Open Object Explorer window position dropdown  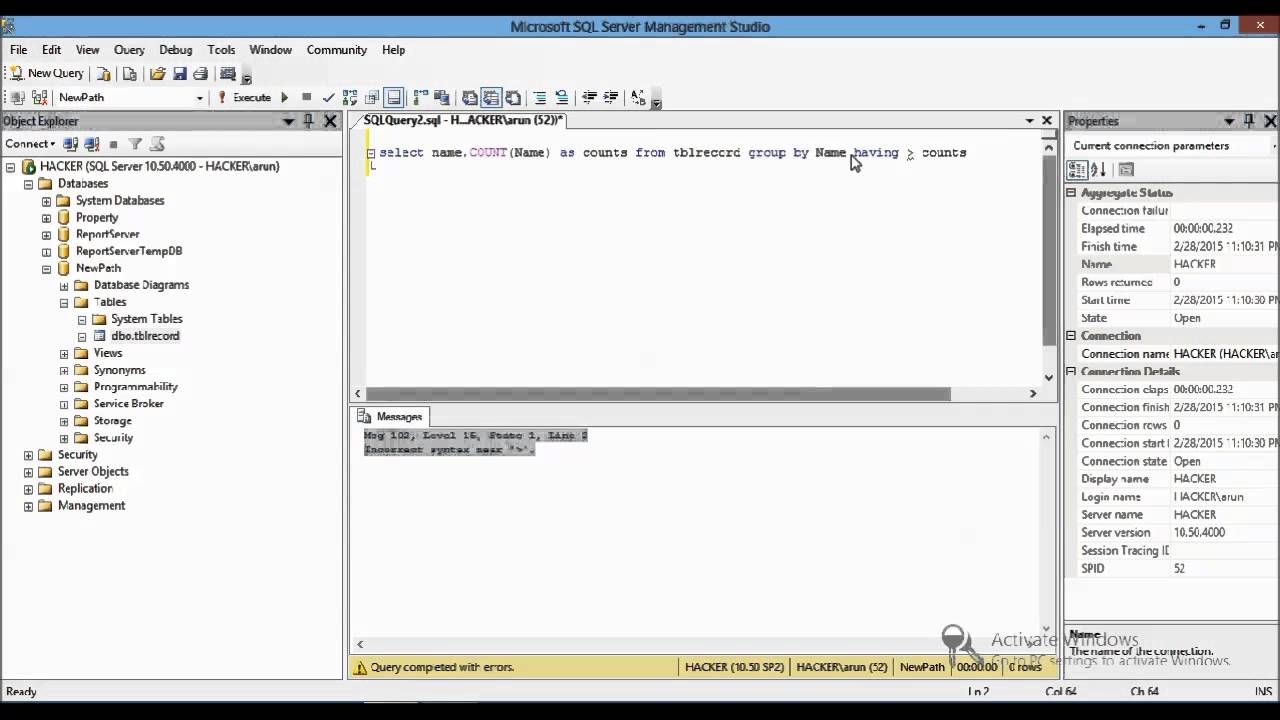[x=288, y=121]
